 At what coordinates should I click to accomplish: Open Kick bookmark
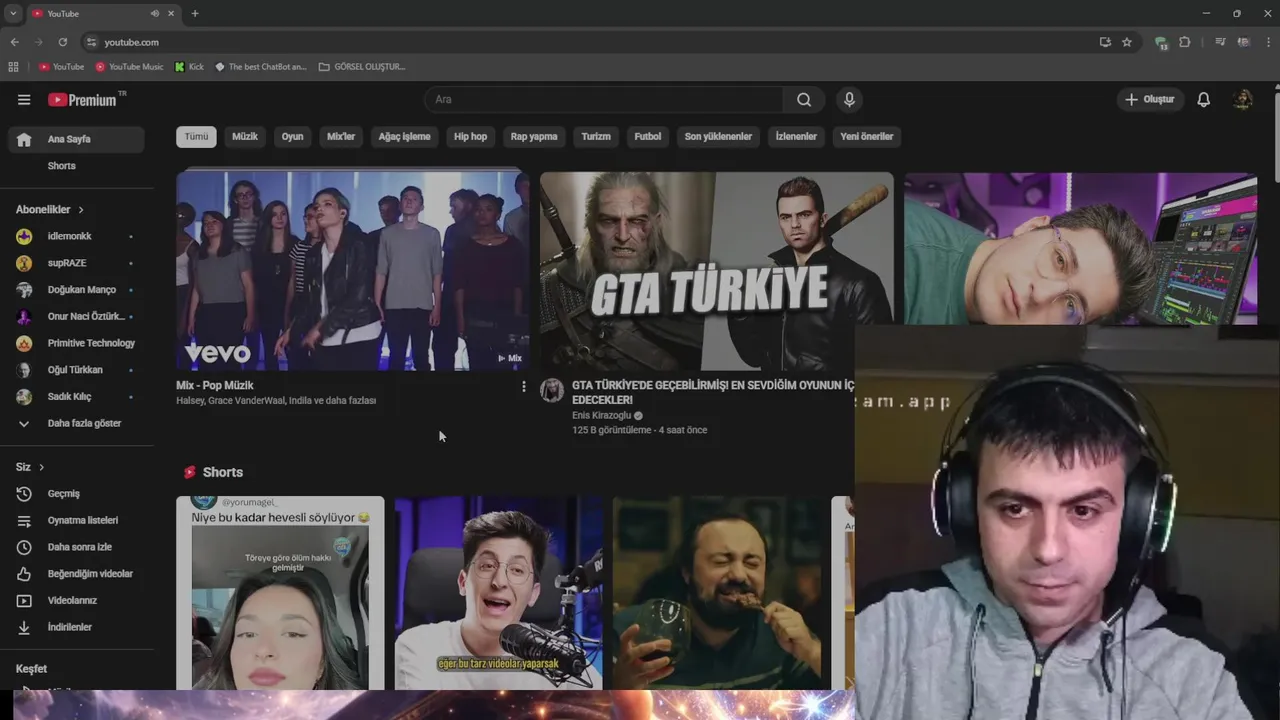189,67
